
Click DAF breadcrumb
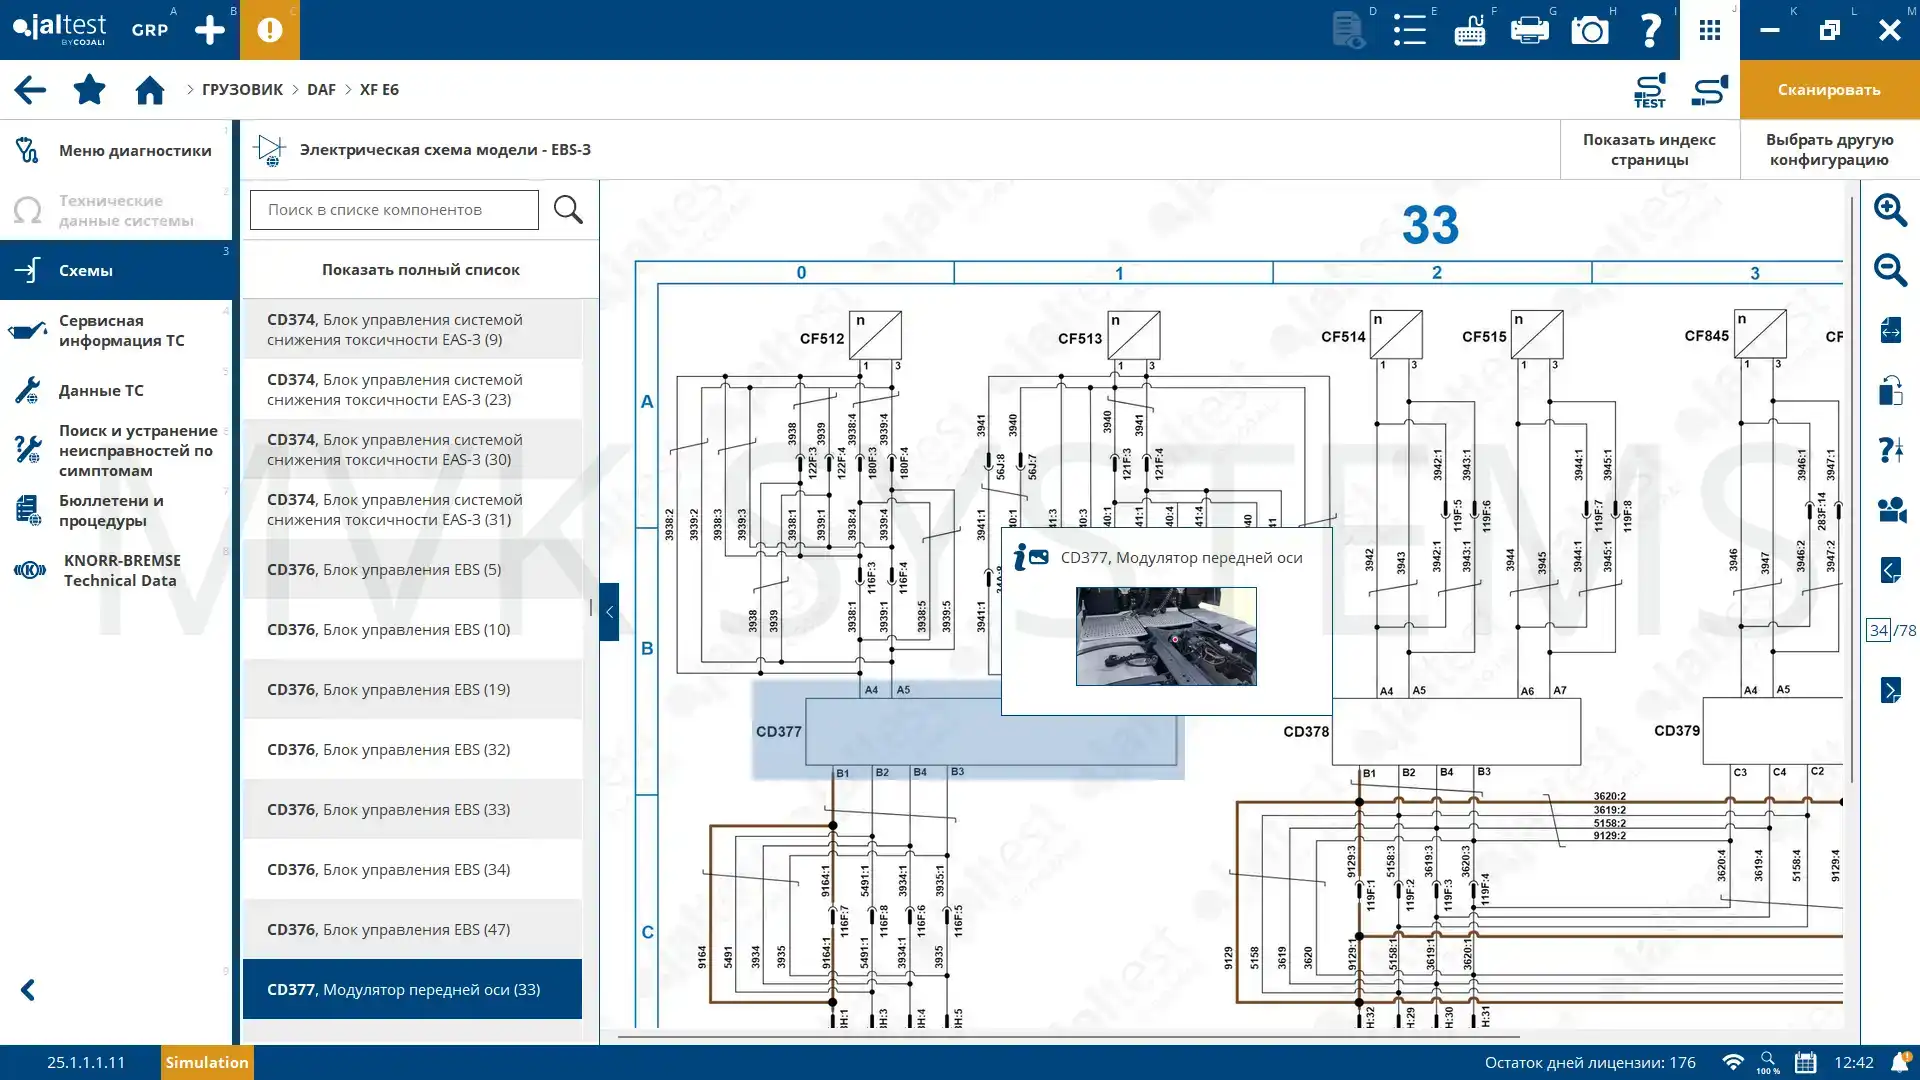pos(321,90)
